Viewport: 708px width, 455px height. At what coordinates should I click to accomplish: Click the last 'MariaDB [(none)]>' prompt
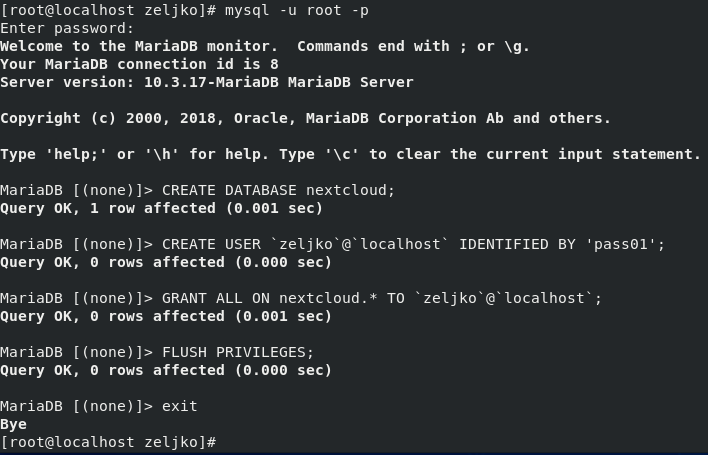pos(77,406)
